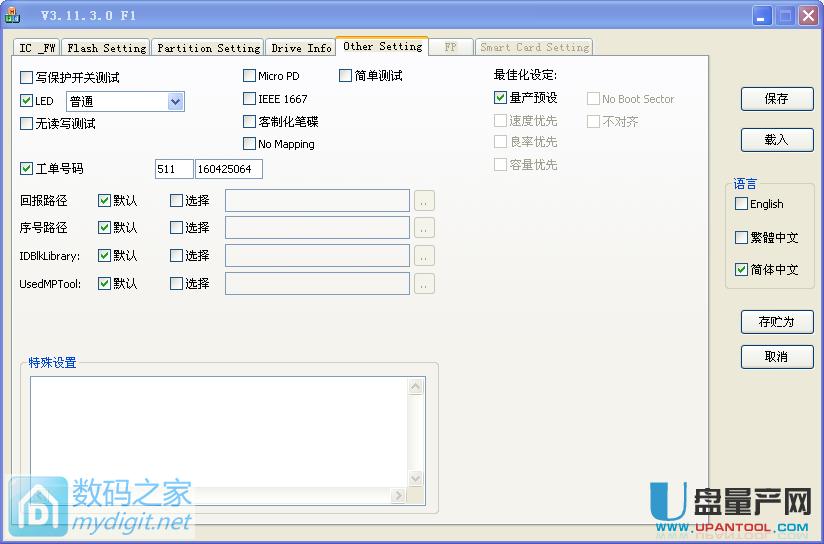Click the IDBlkLibrary path text field
The width and height of the screenshot is (824, 544).
317,255
